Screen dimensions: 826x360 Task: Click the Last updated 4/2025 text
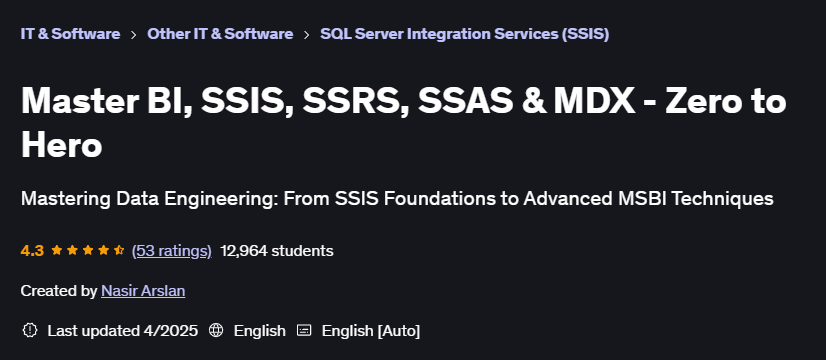point(123,331)
